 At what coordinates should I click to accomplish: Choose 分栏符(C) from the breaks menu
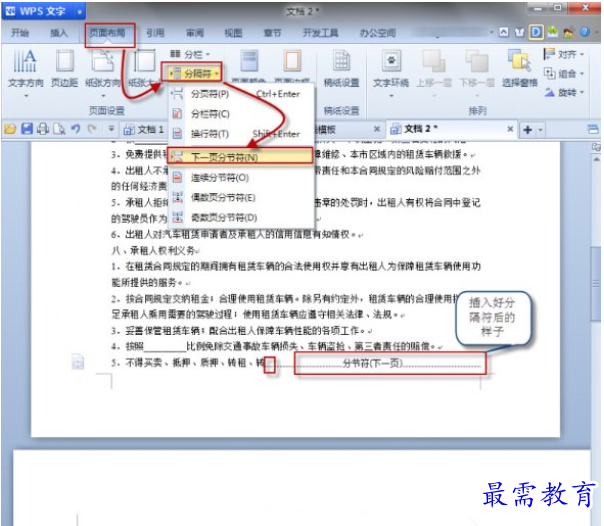coord(242,114)
